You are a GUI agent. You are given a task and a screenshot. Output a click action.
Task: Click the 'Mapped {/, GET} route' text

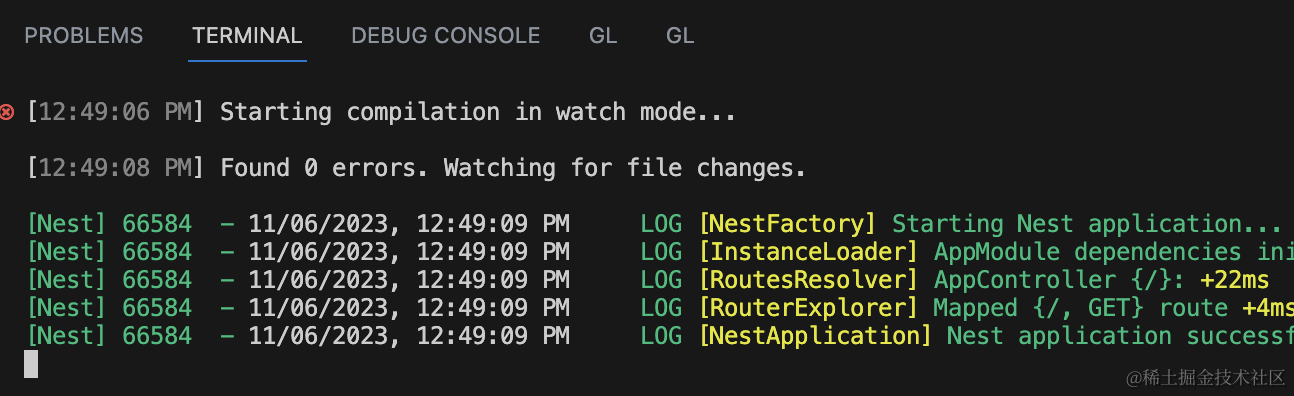pos(1080,308)
